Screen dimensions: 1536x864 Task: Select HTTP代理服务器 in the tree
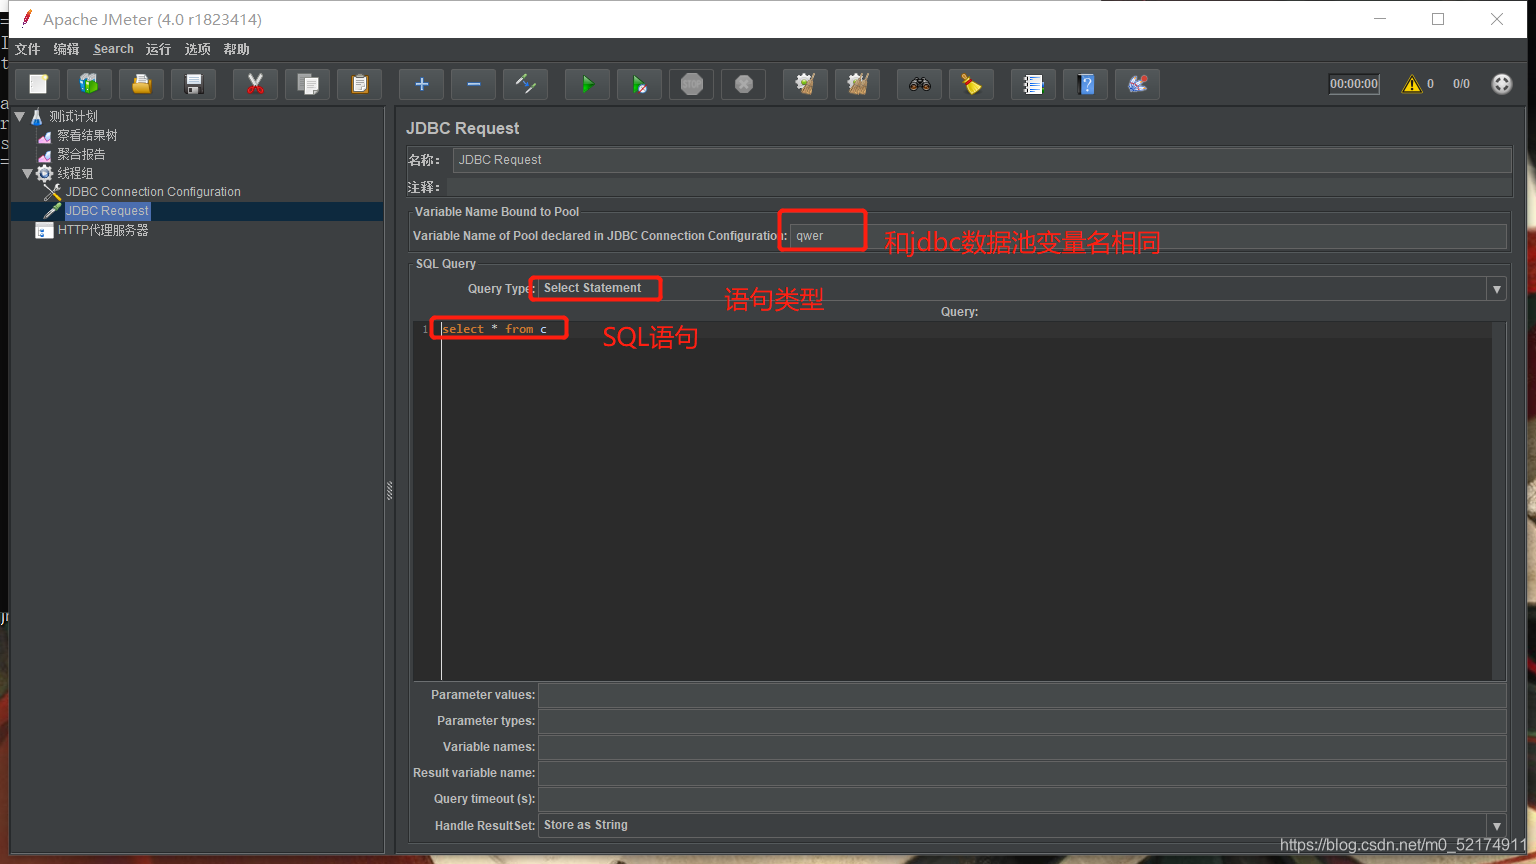click(103, 230)
